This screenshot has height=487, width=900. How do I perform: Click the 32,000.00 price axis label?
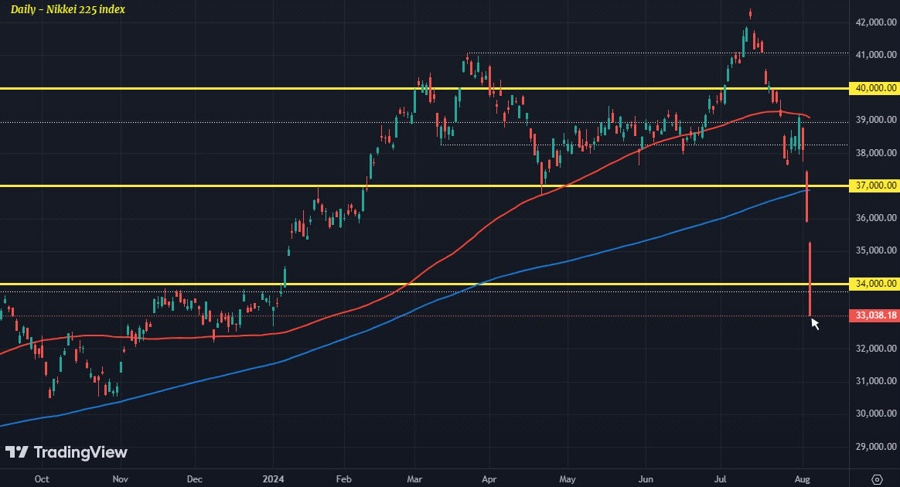tap(876, 349)
